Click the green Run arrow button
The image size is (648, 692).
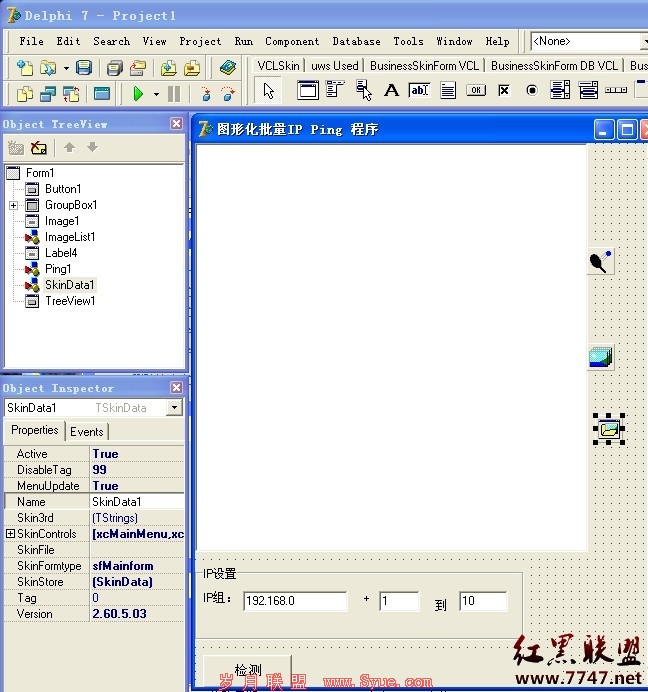(138, 94)
